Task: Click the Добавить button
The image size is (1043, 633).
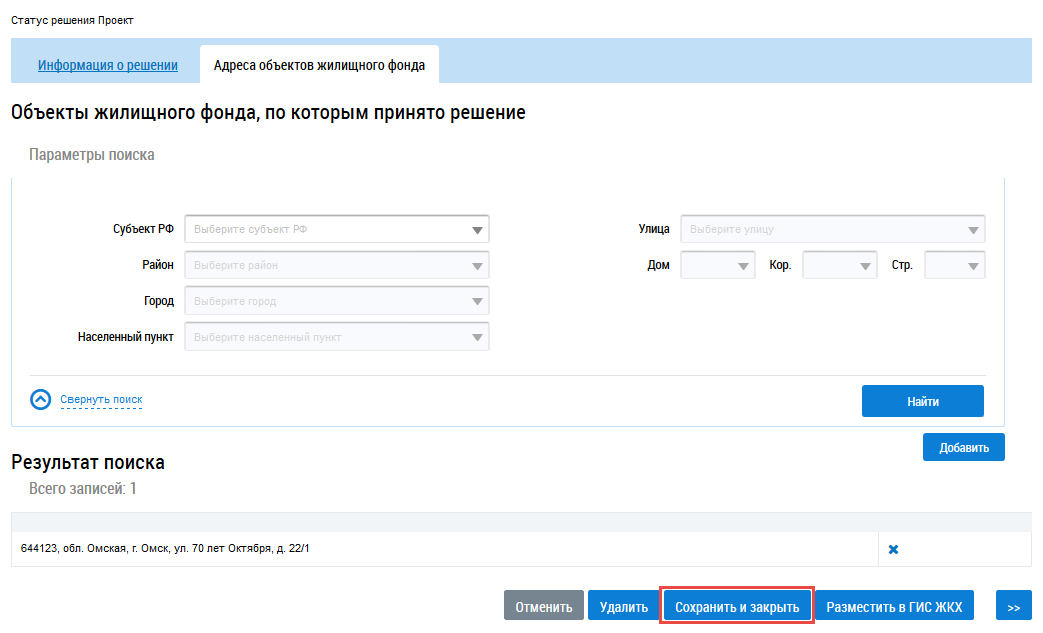Action: pyautogui.click(x=963, y=447)
